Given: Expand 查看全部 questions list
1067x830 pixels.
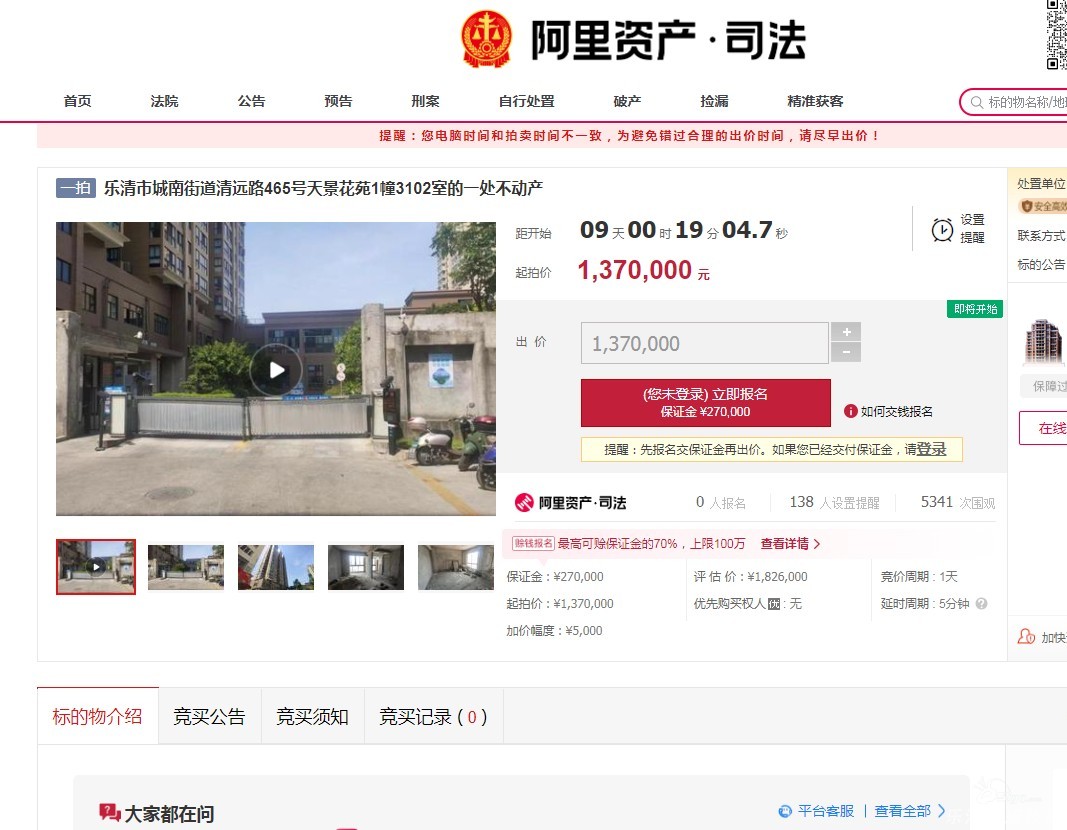Looking at the screenshot, I should coord(909,811).
